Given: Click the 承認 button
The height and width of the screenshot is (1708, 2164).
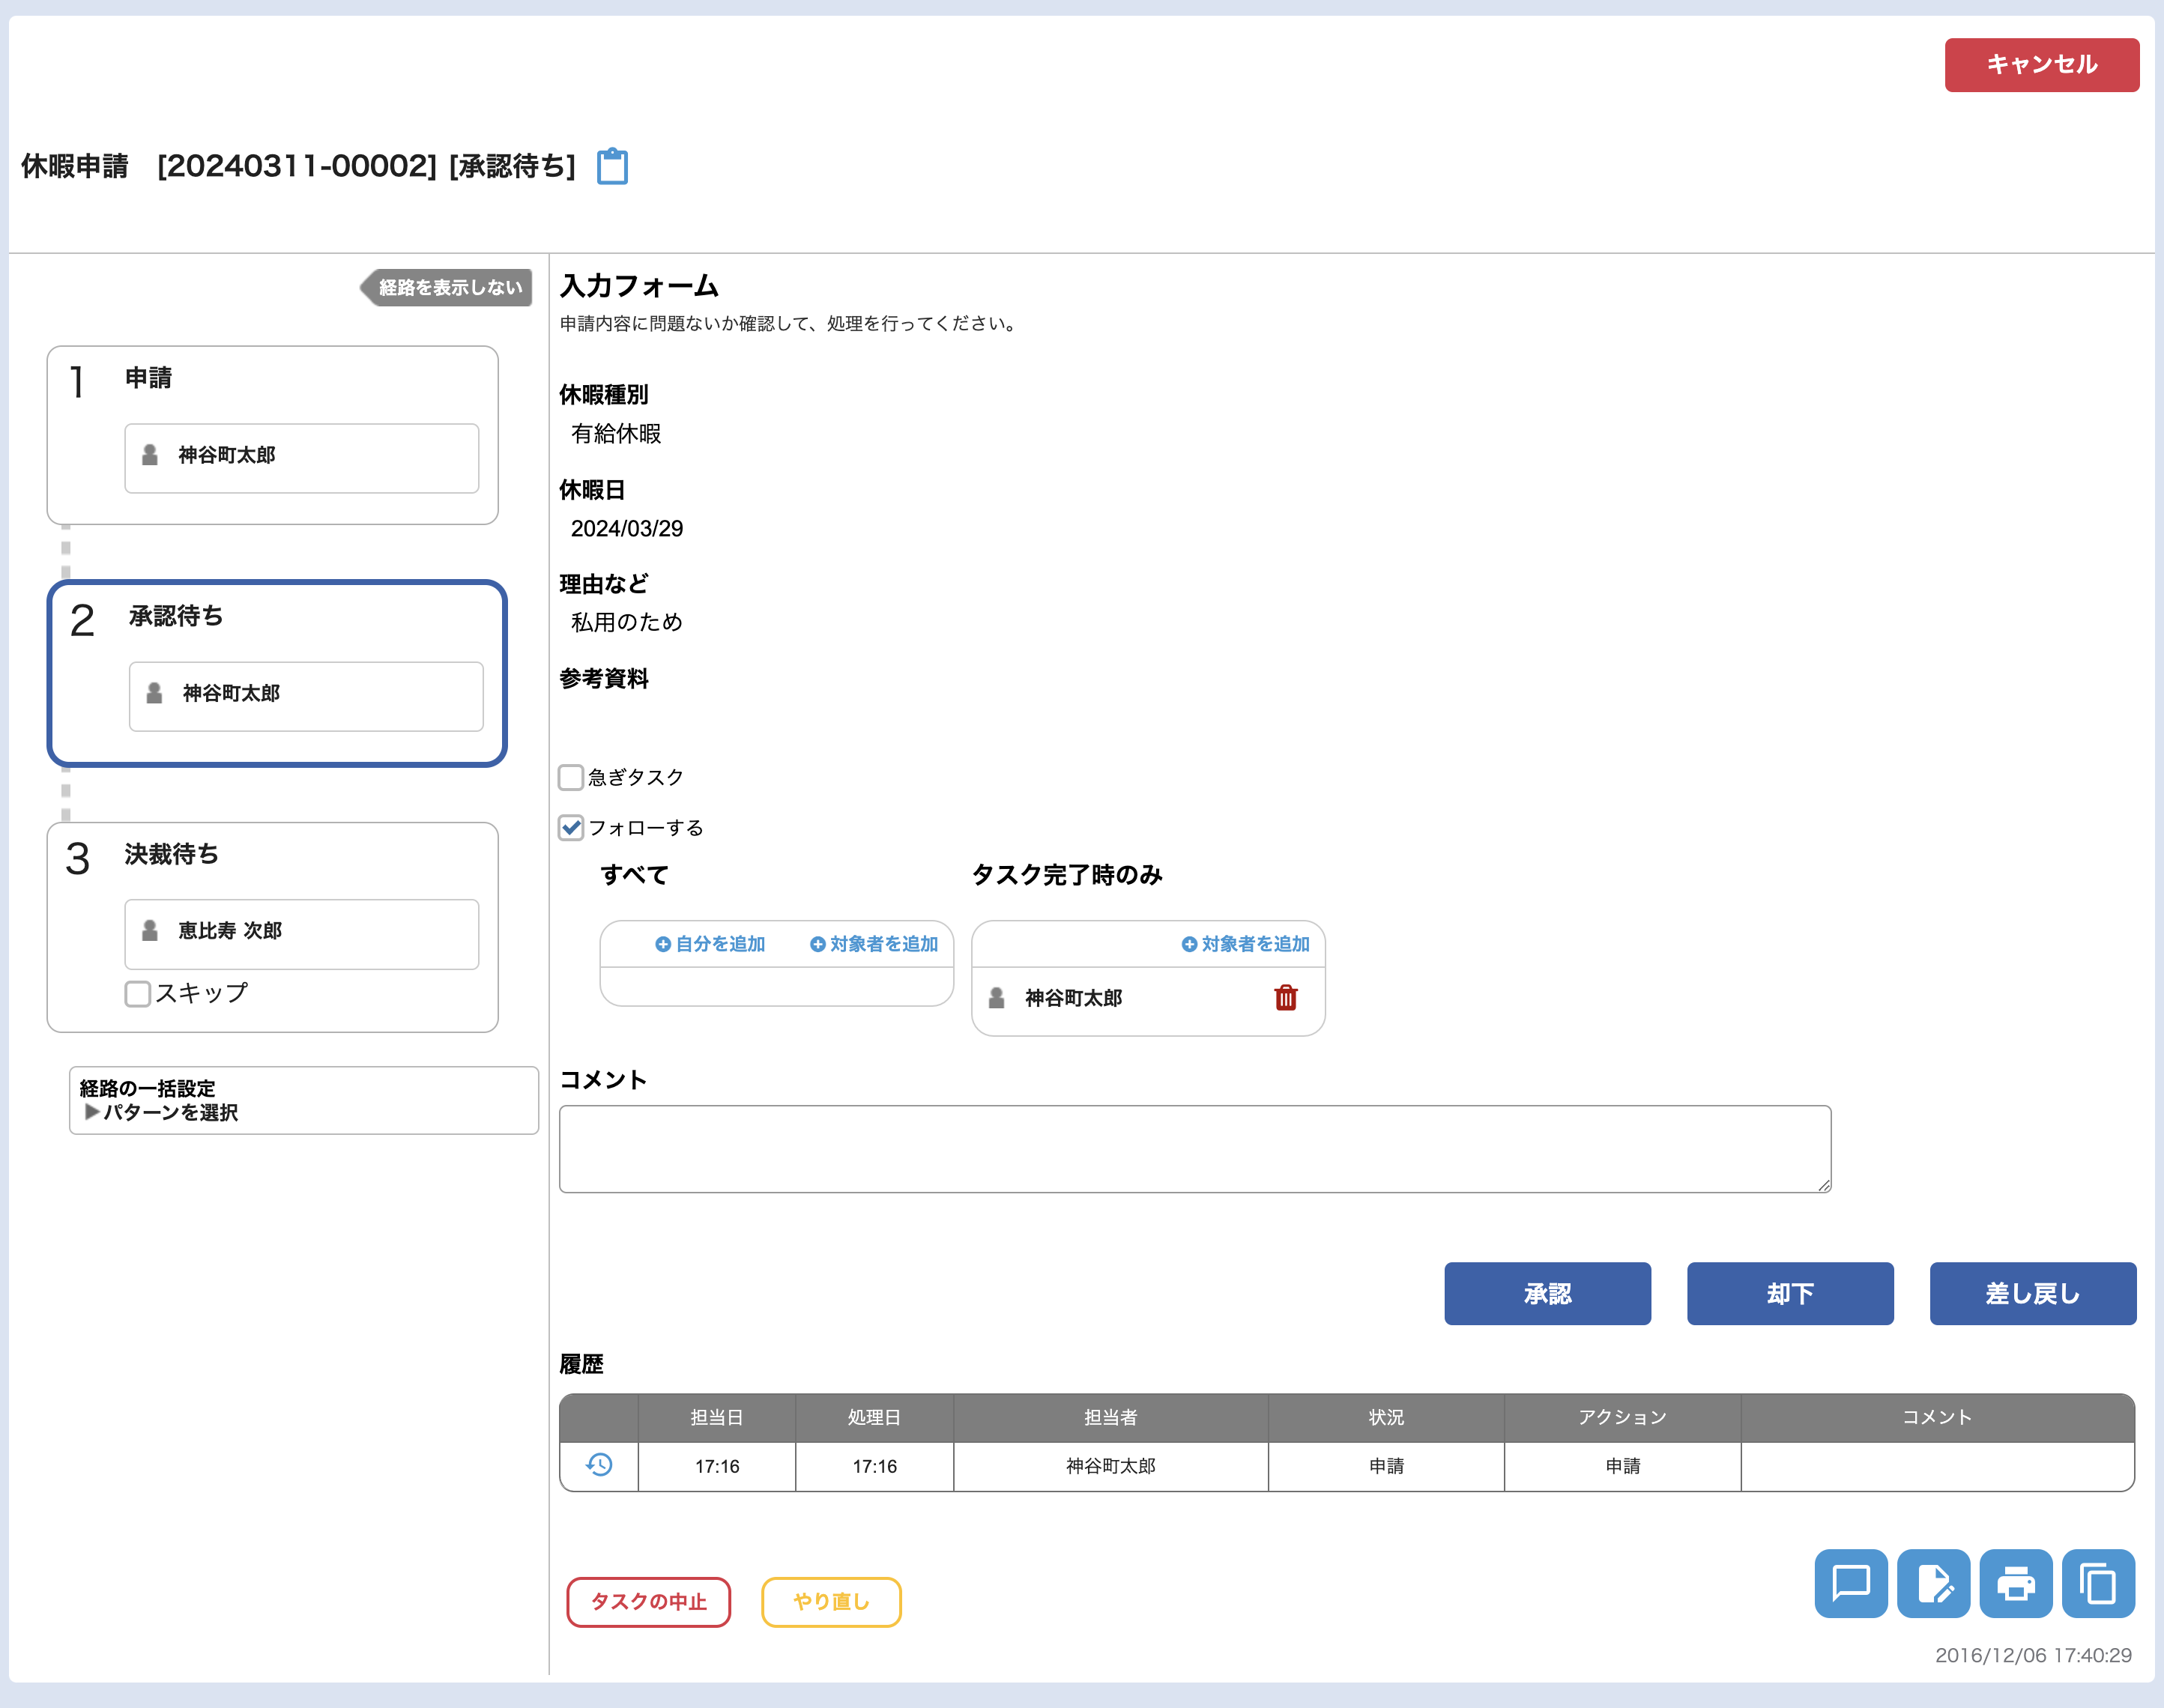Looking at the screenshot, I should (x=1547, y=1294).
